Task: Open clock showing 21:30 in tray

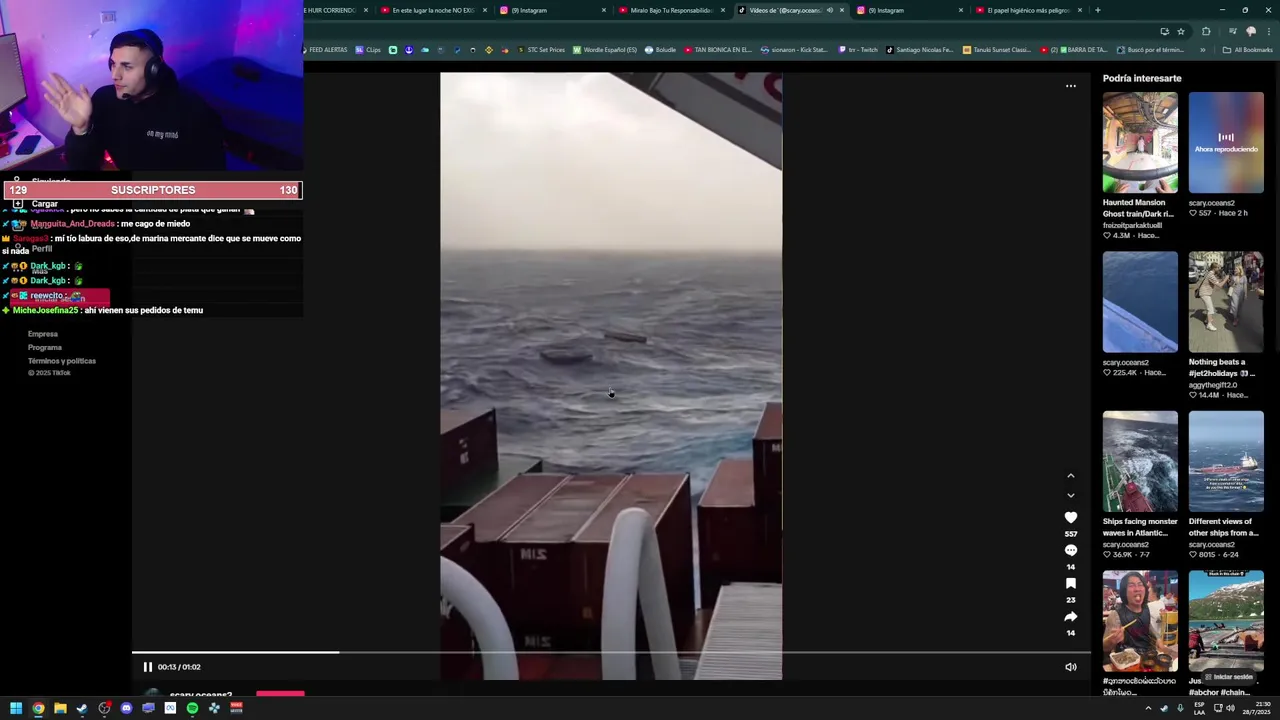Action: [1256, 708]
